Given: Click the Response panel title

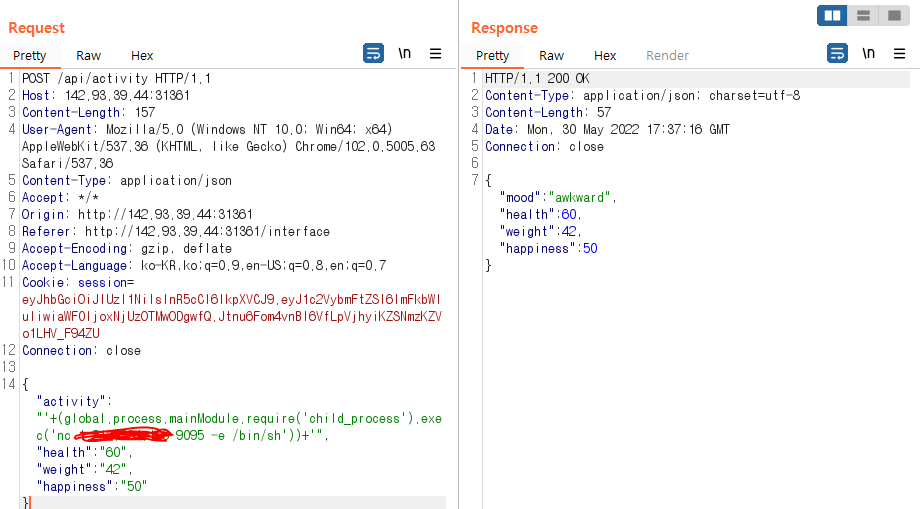Looking at the screenshot, I should 505,28.
